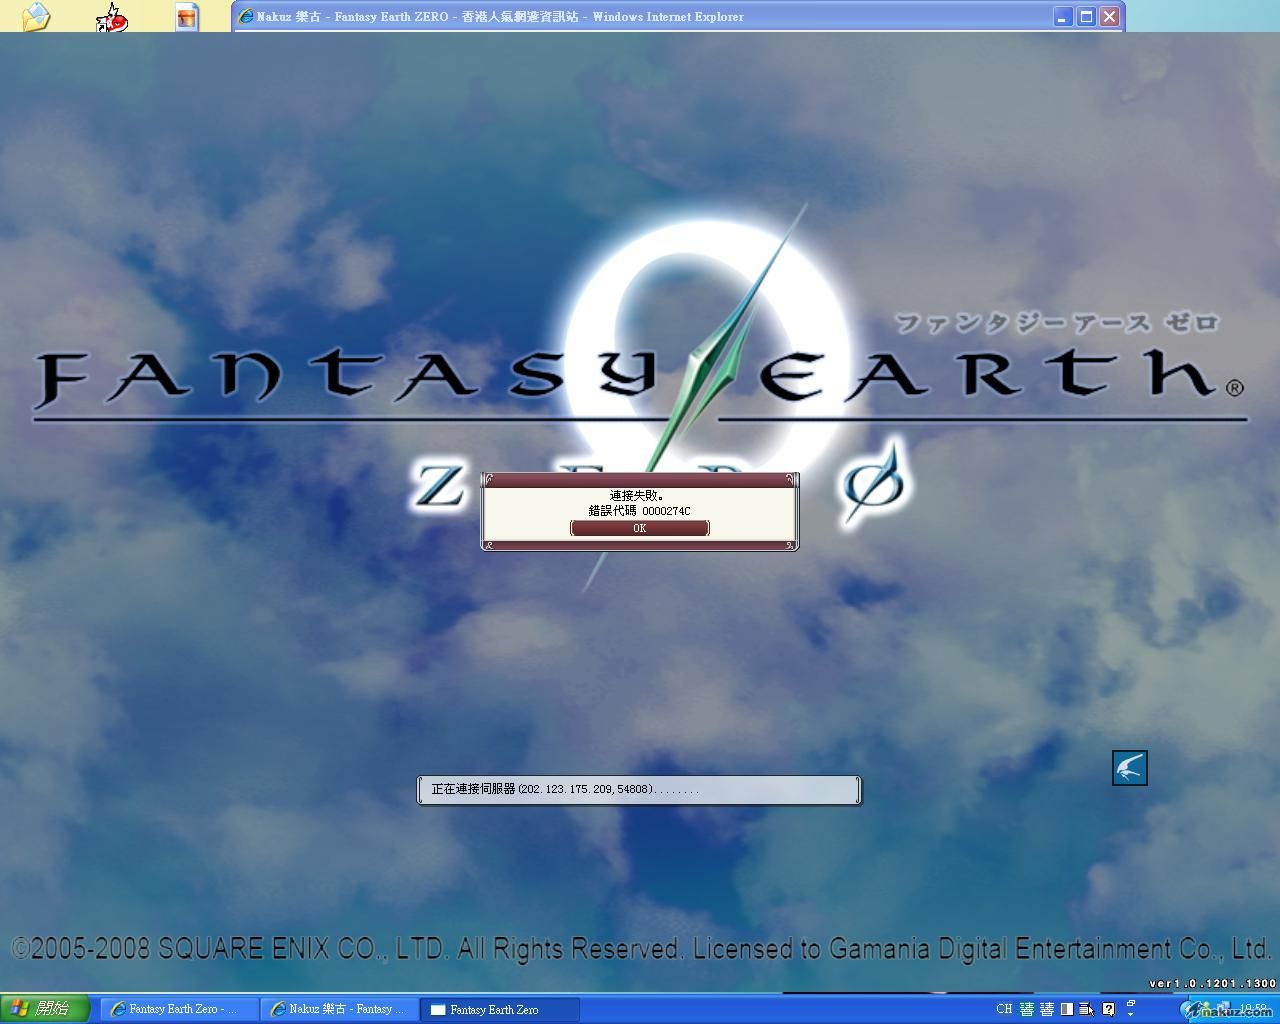
Task: Click CH language indicator in language bar
Action: tap(1004, 1009)
